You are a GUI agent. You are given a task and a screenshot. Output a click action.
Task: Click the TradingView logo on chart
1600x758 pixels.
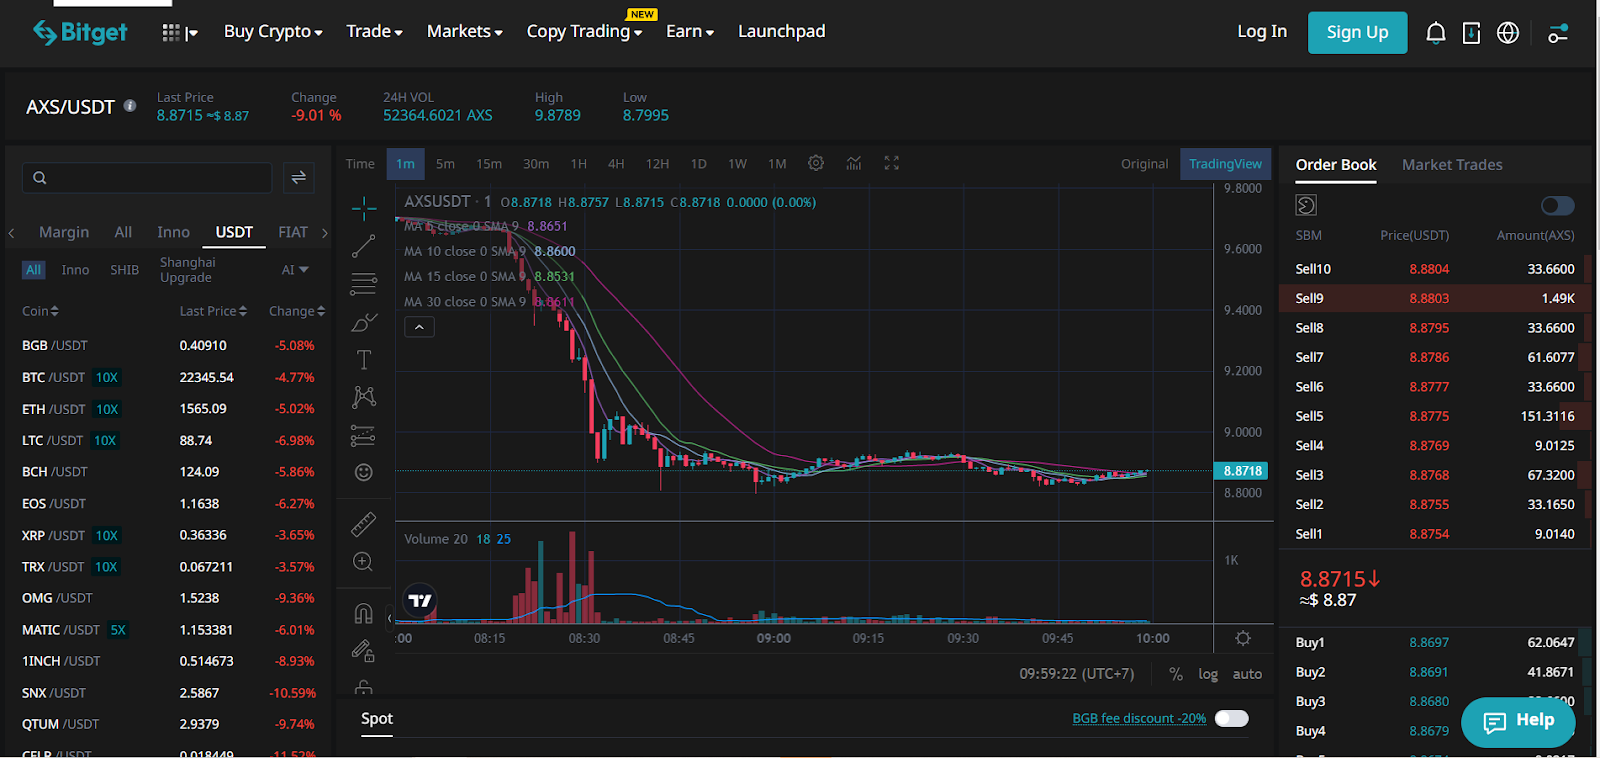coord(420,601)
